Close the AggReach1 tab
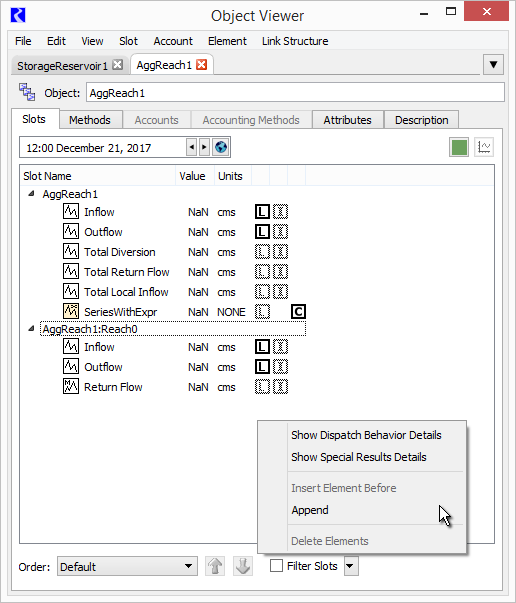Viewport: 516px width, 603px height. (x=201, y=65)
